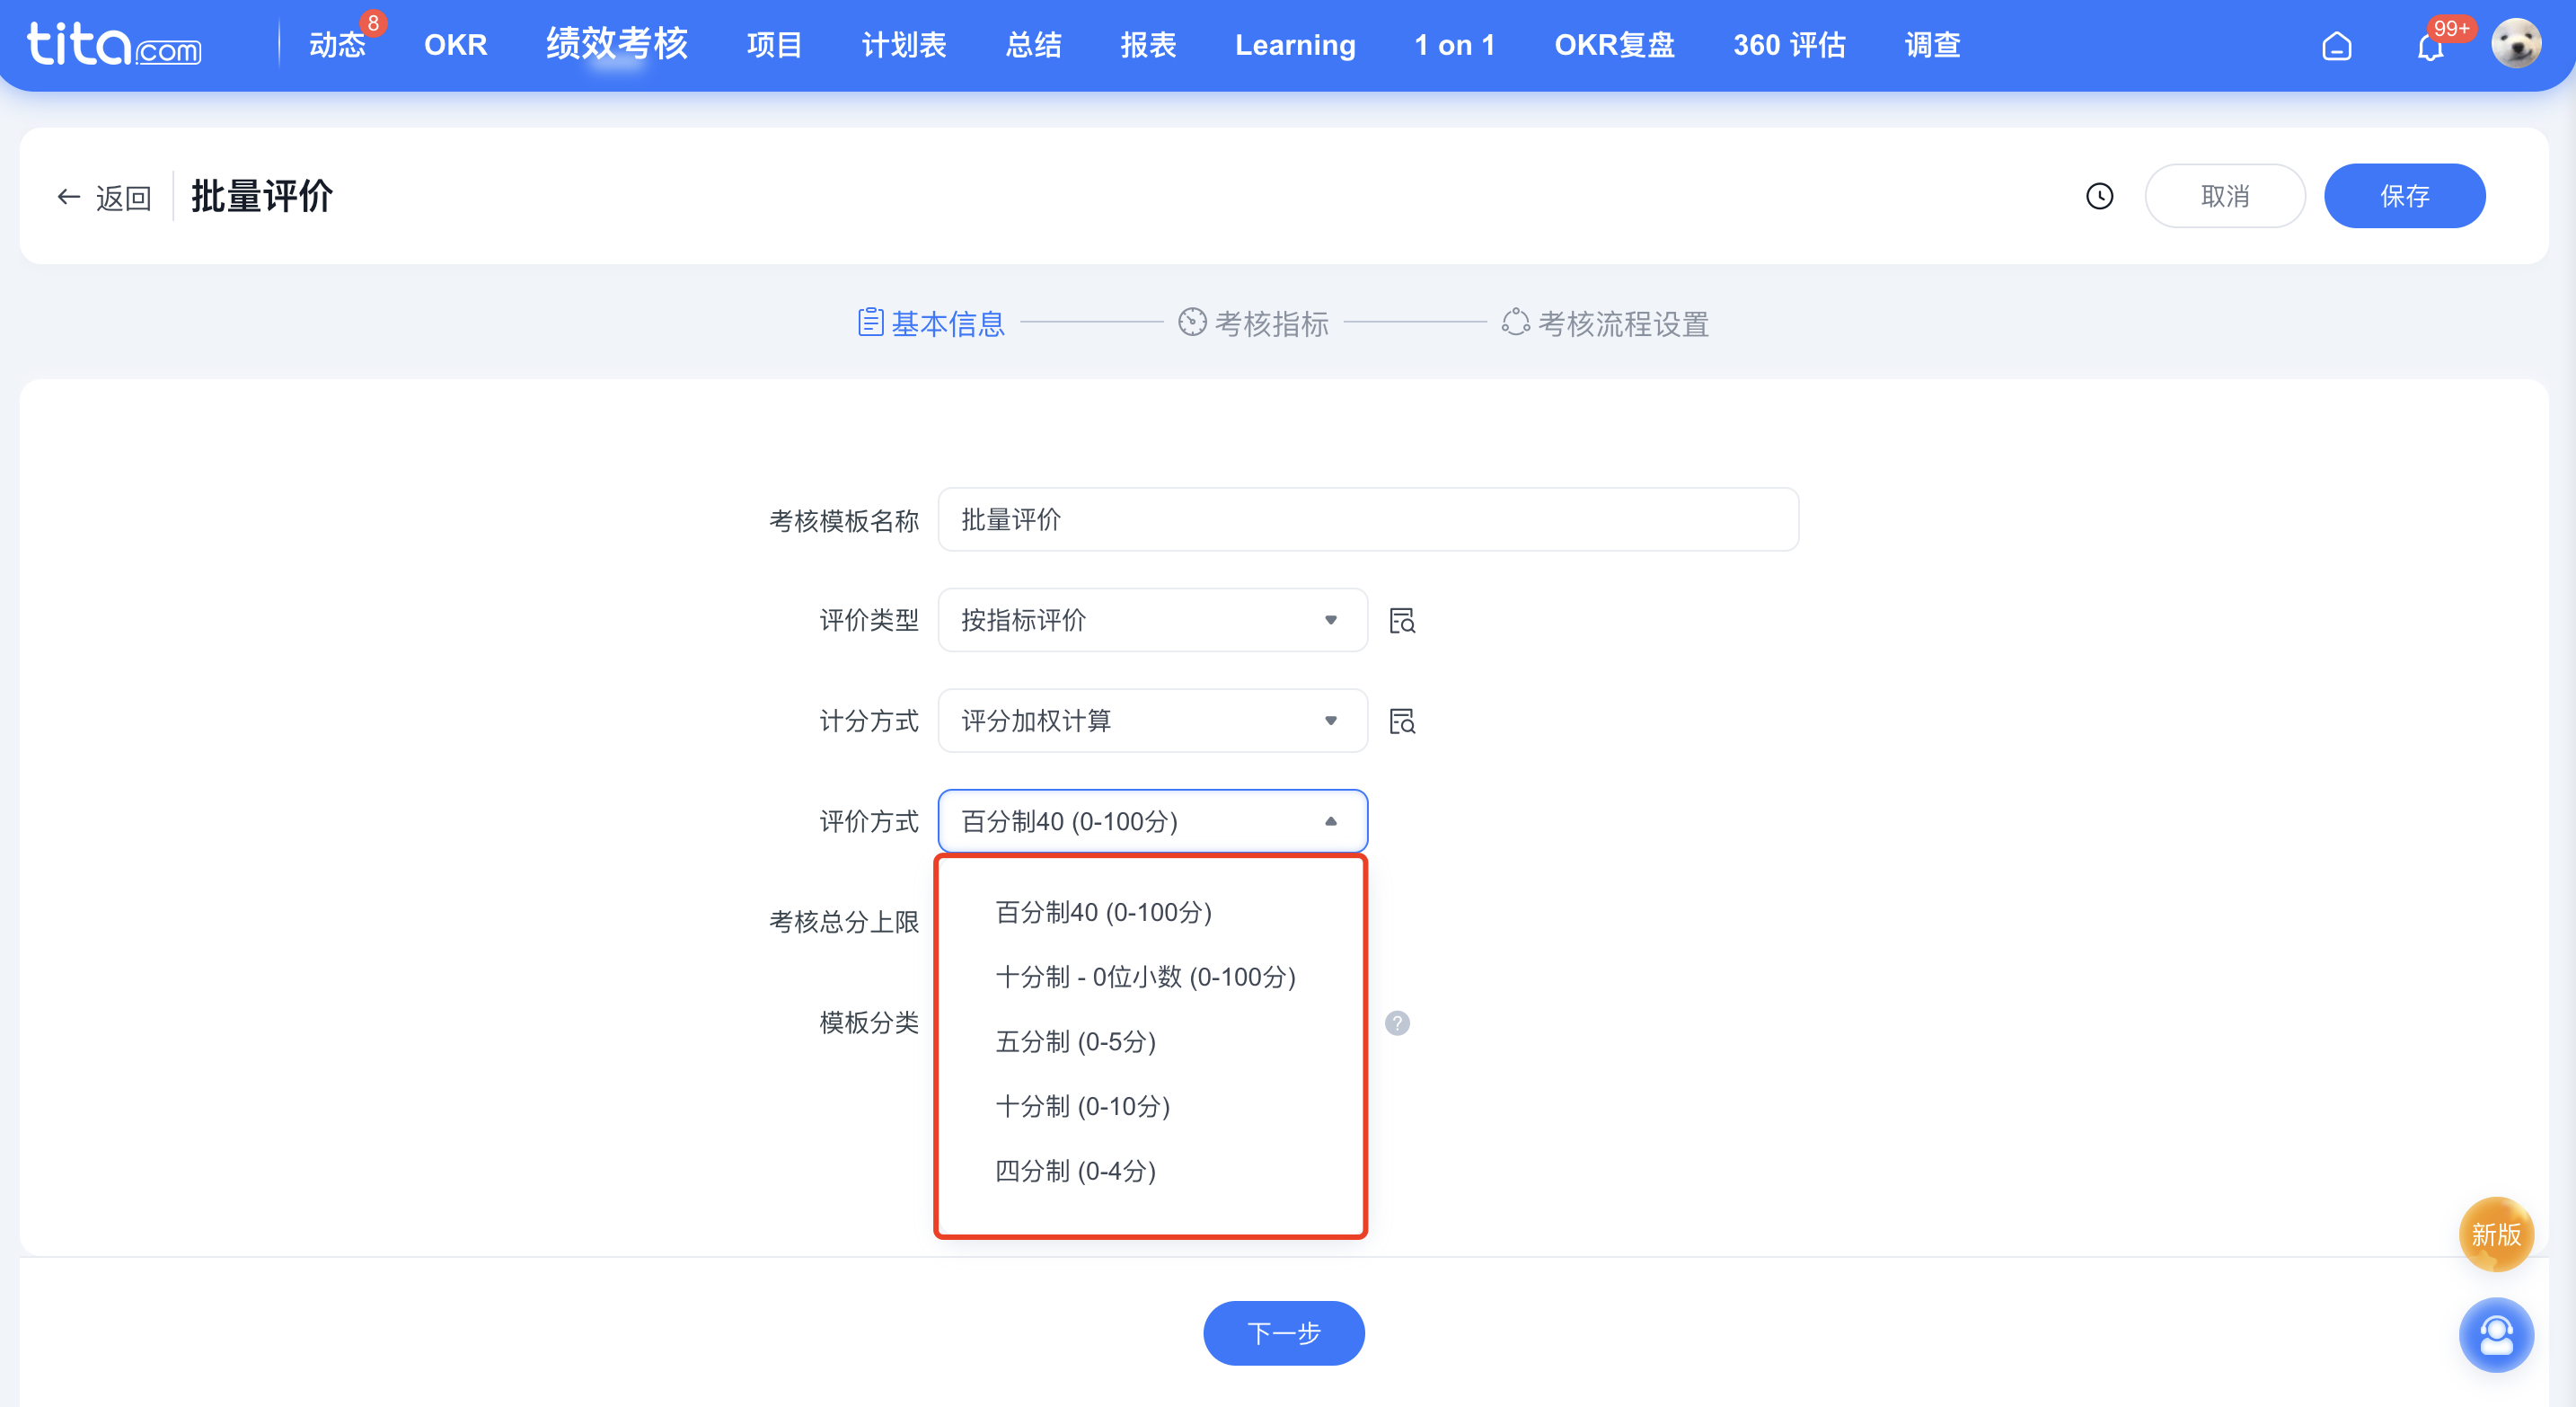Click the 考核流程设置 step toggle
2576x1407 pixels.
tap(1610, 323)
